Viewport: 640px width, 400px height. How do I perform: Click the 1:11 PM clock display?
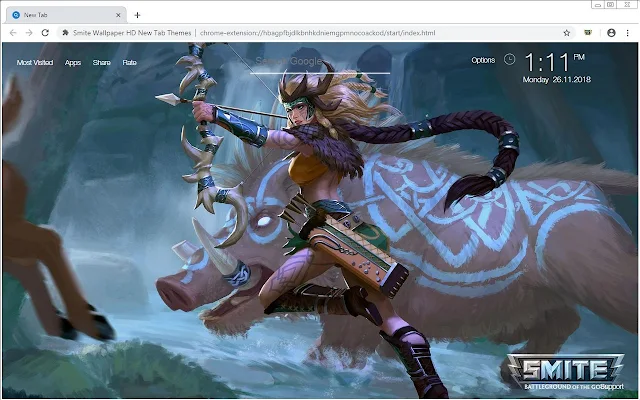tap(554, 62)
